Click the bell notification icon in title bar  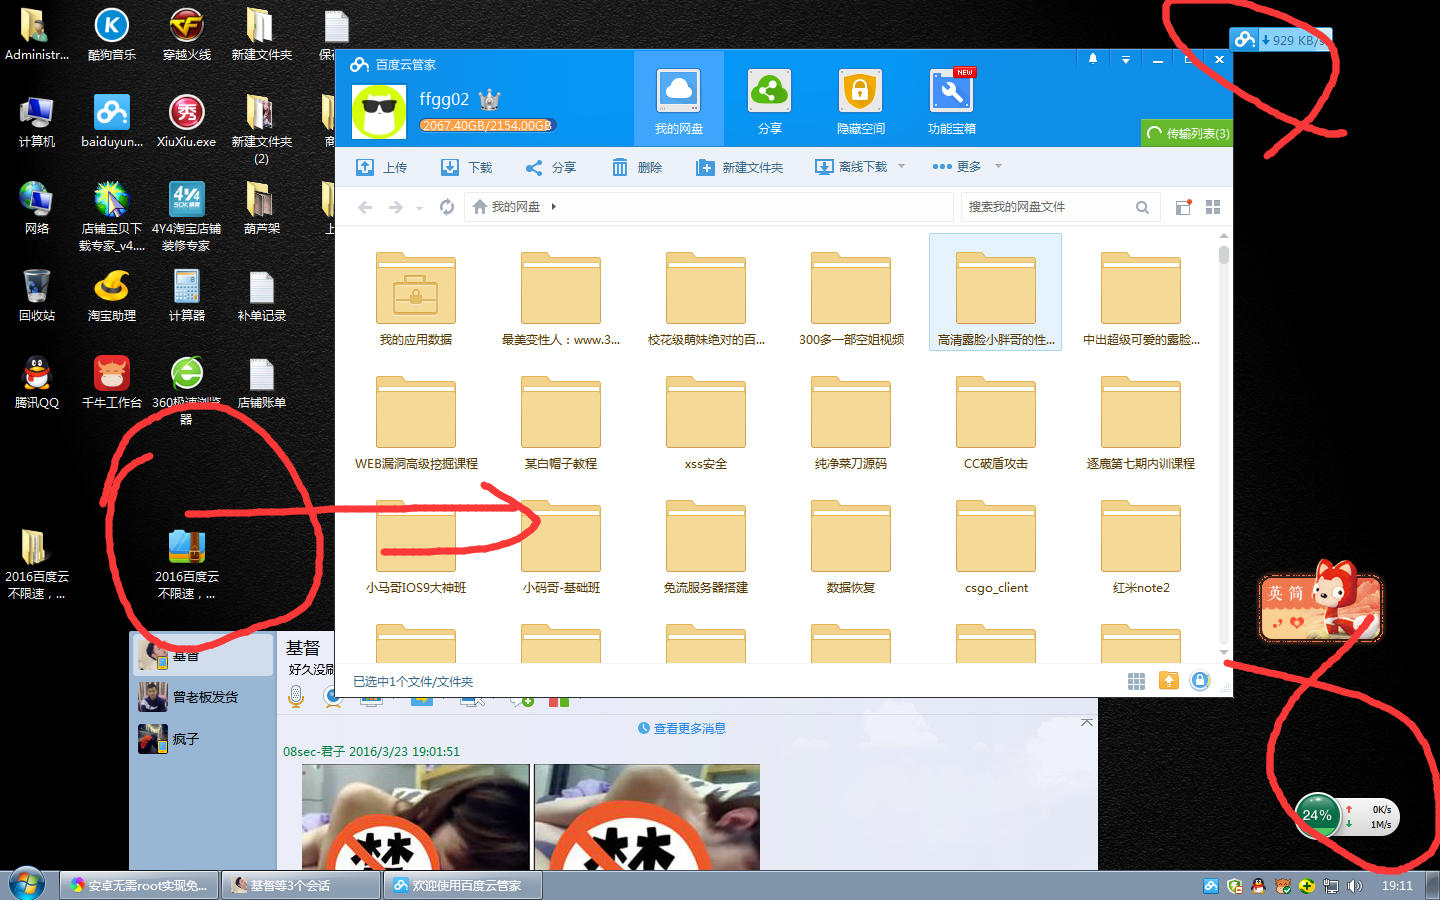pyautogui.click(x=1093, y=59)
